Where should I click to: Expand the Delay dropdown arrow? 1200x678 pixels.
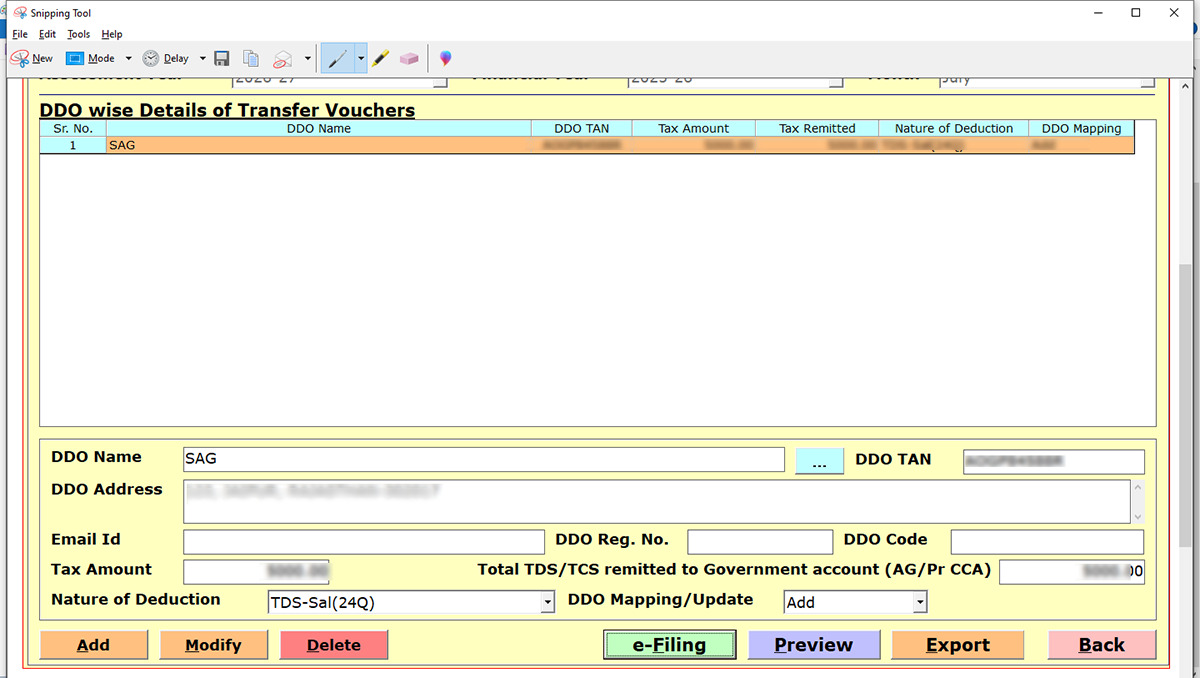click(x=203, y=59)
